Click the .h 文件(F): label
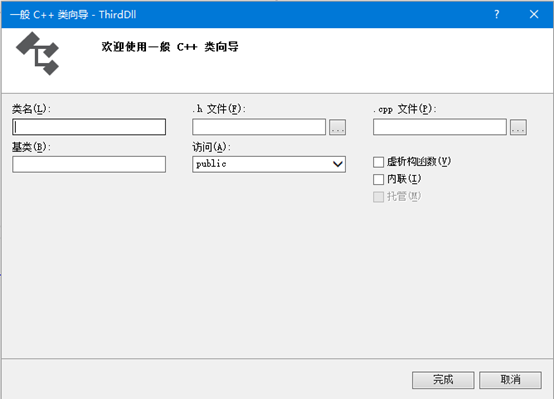The height and width of the screenshot is (399, 554). (219, 109)
